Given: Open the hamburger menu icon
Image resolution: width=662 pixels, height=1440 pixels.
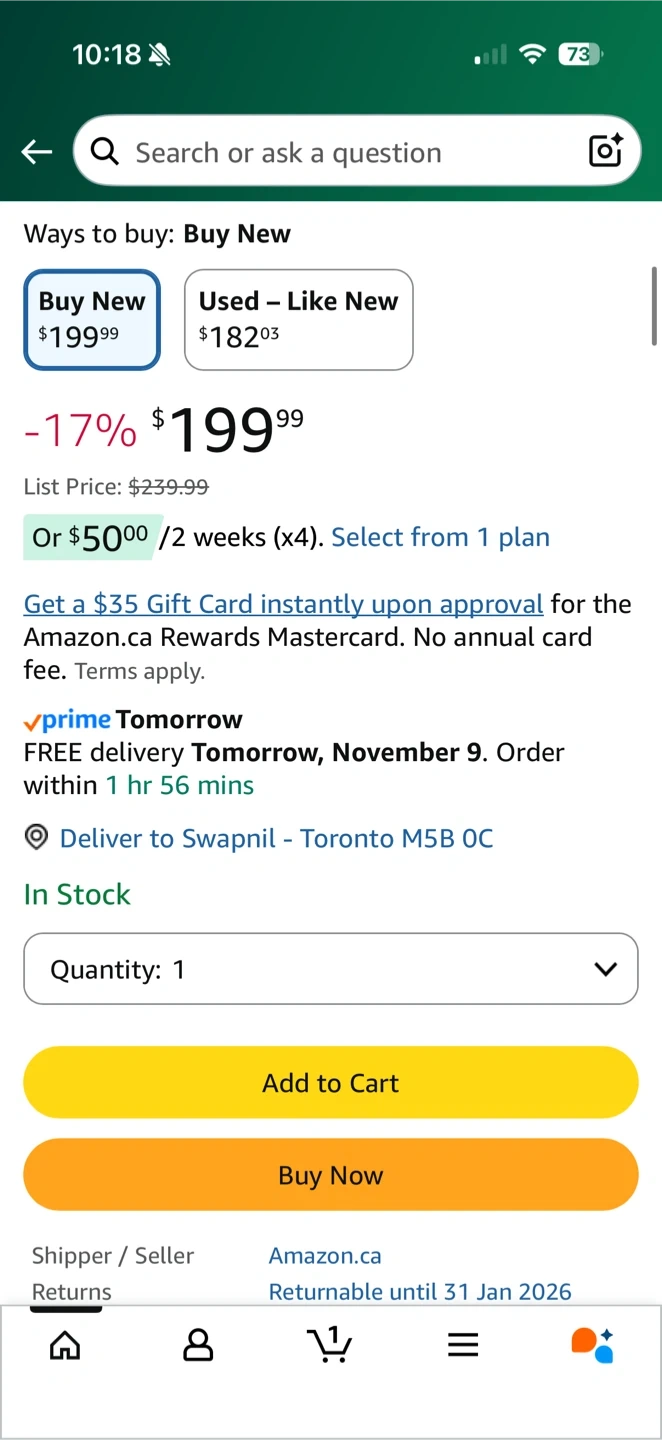Looking at the screenshot, I should coord(463,1344).
